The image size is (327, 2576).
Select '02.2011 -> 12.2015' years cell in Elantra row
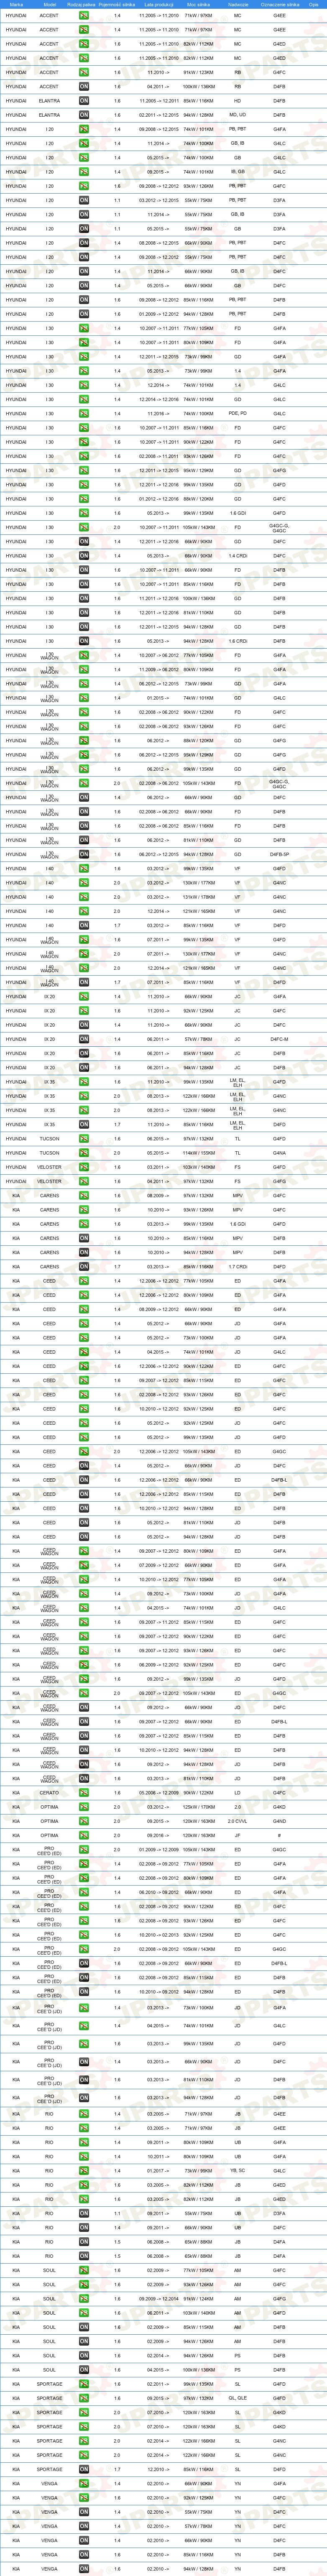tap(158, 115)
